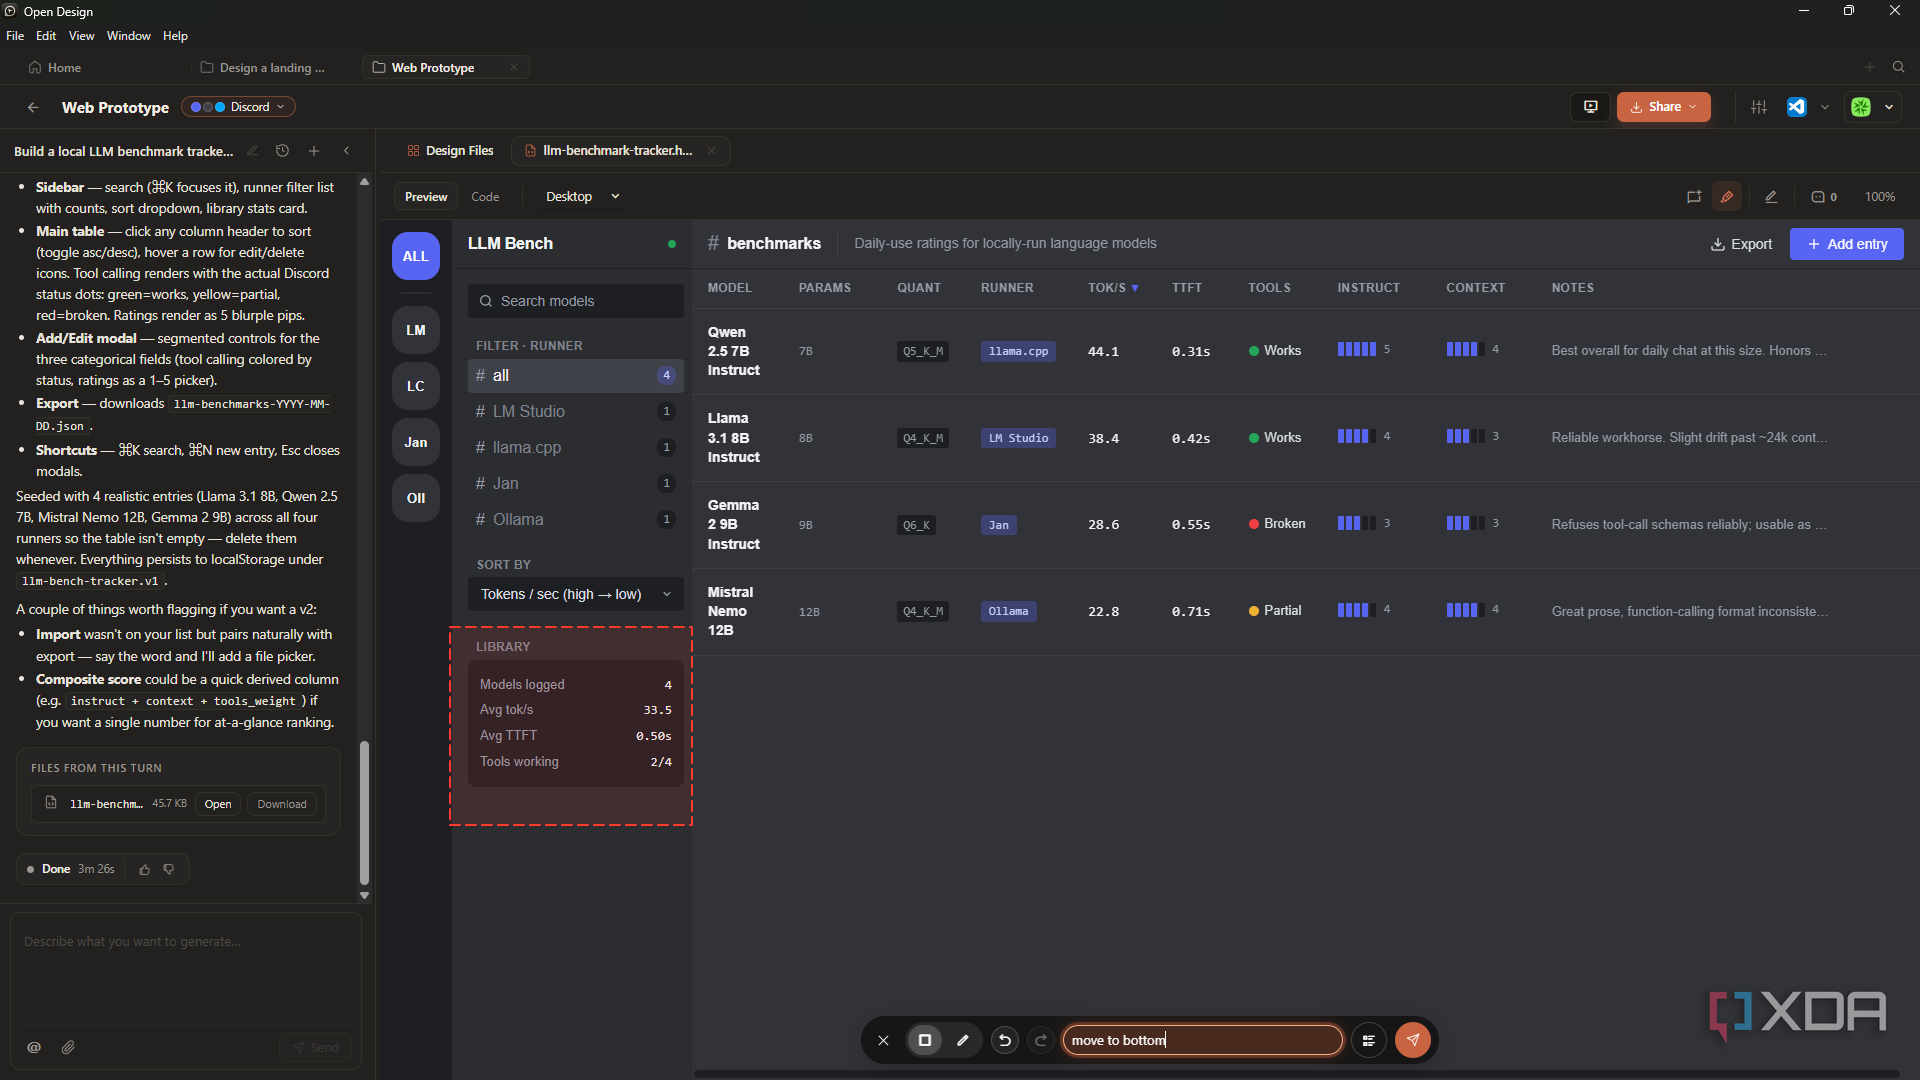Click the Search models field
Image resolution: width=1920 pixels, height=1080 pixels.
[x=576, y=301]
